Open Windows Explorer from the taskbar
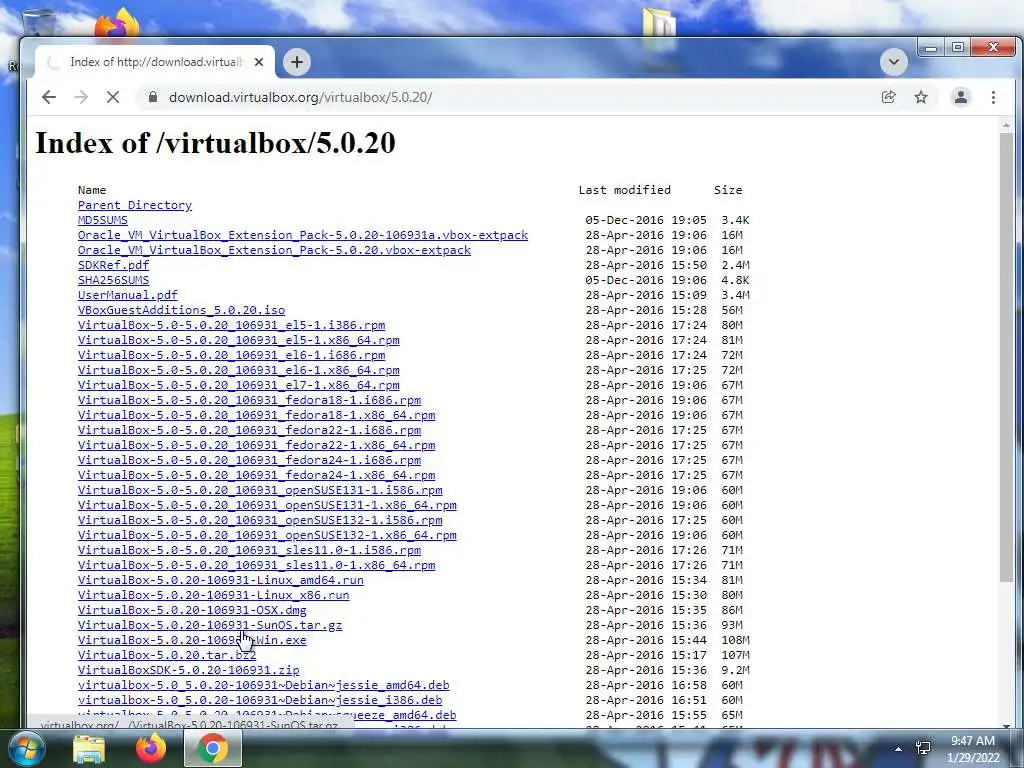Viewport: 1024px width, 768px height. (89, 748)
